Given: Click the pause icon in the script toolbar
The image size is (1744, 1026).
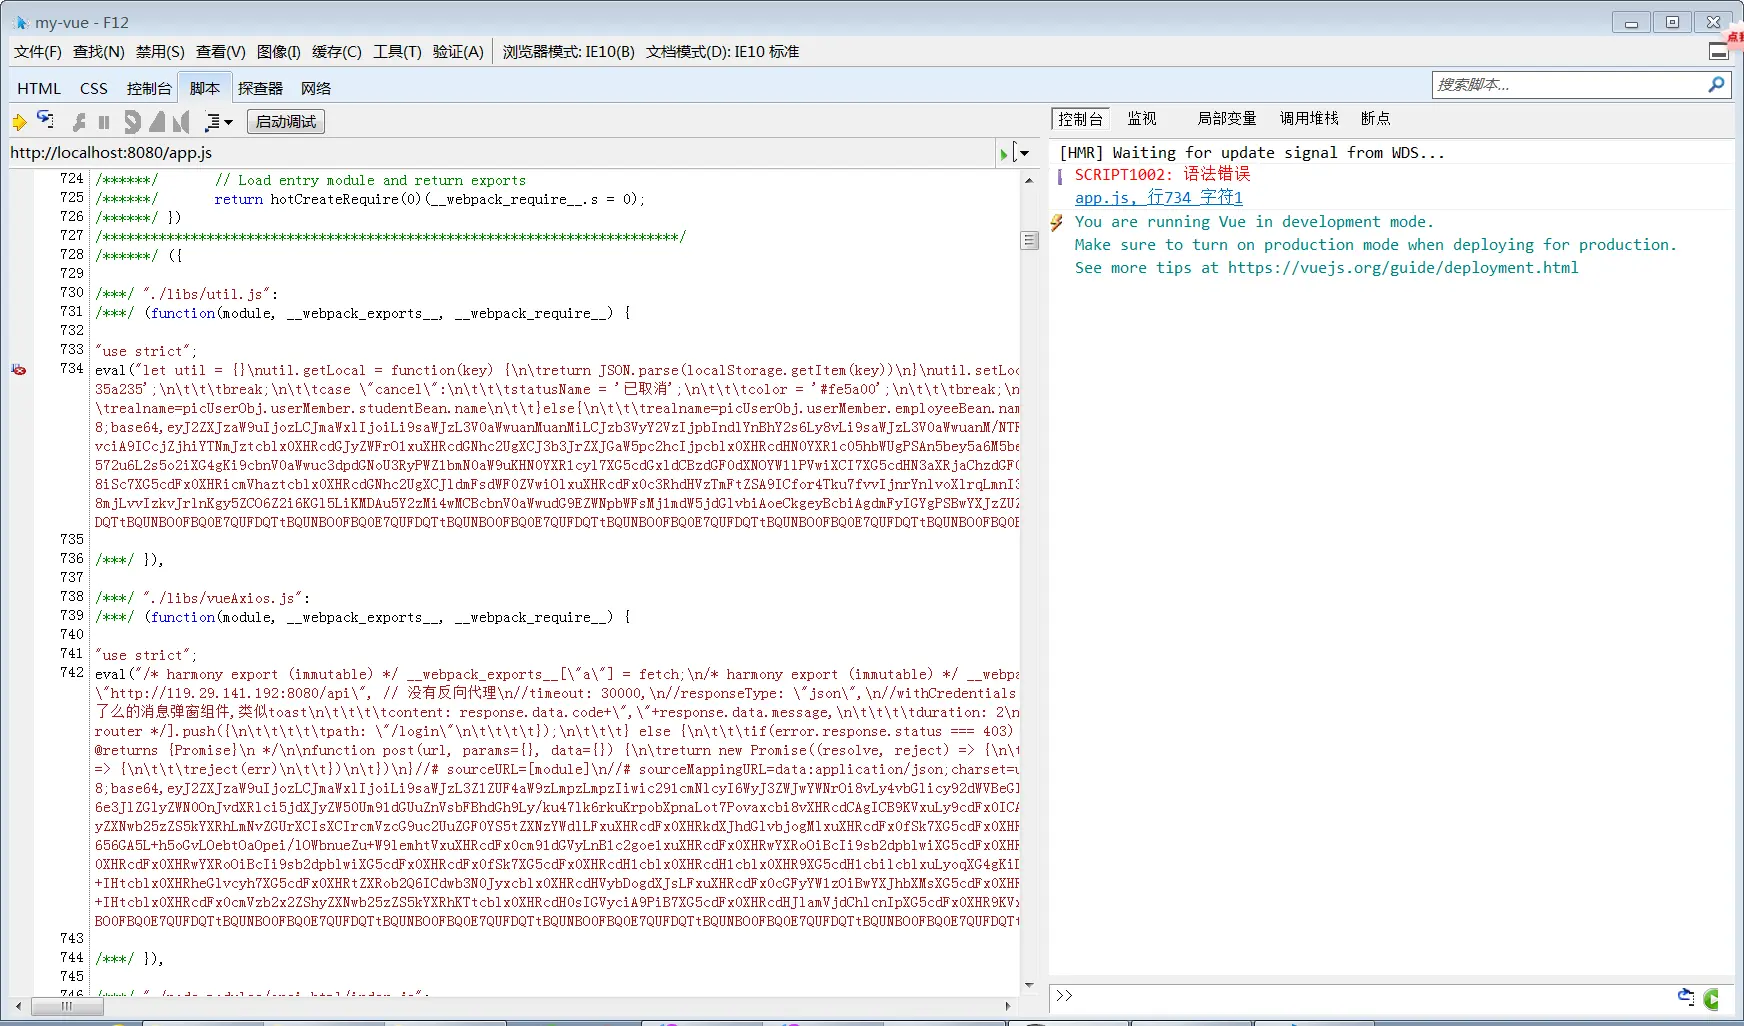Looking at the screenshot, I should 104,122.
